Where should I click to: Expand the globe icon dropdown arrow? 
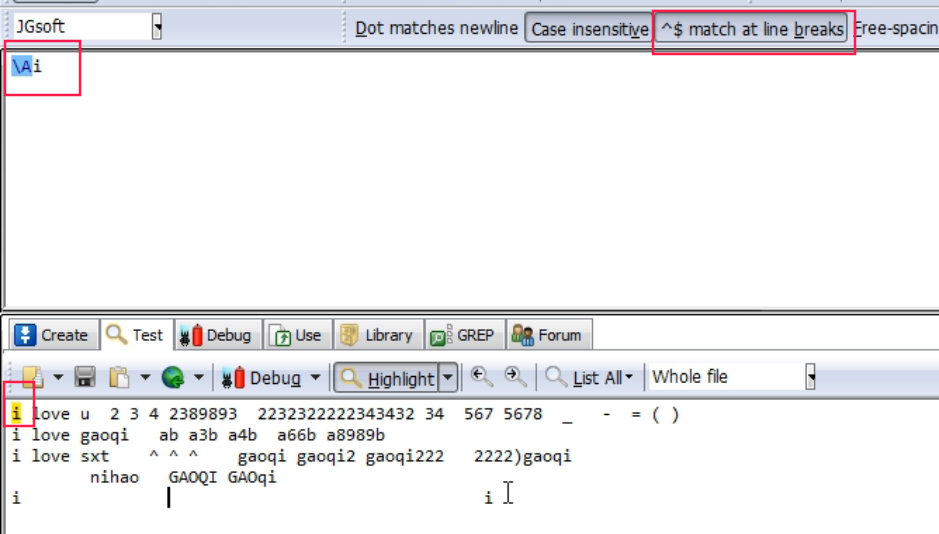[x=198, y=378]
